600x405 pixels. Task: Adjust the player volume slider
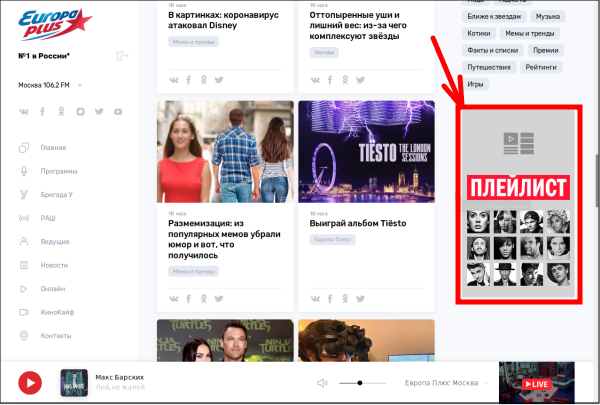[362, 383]
